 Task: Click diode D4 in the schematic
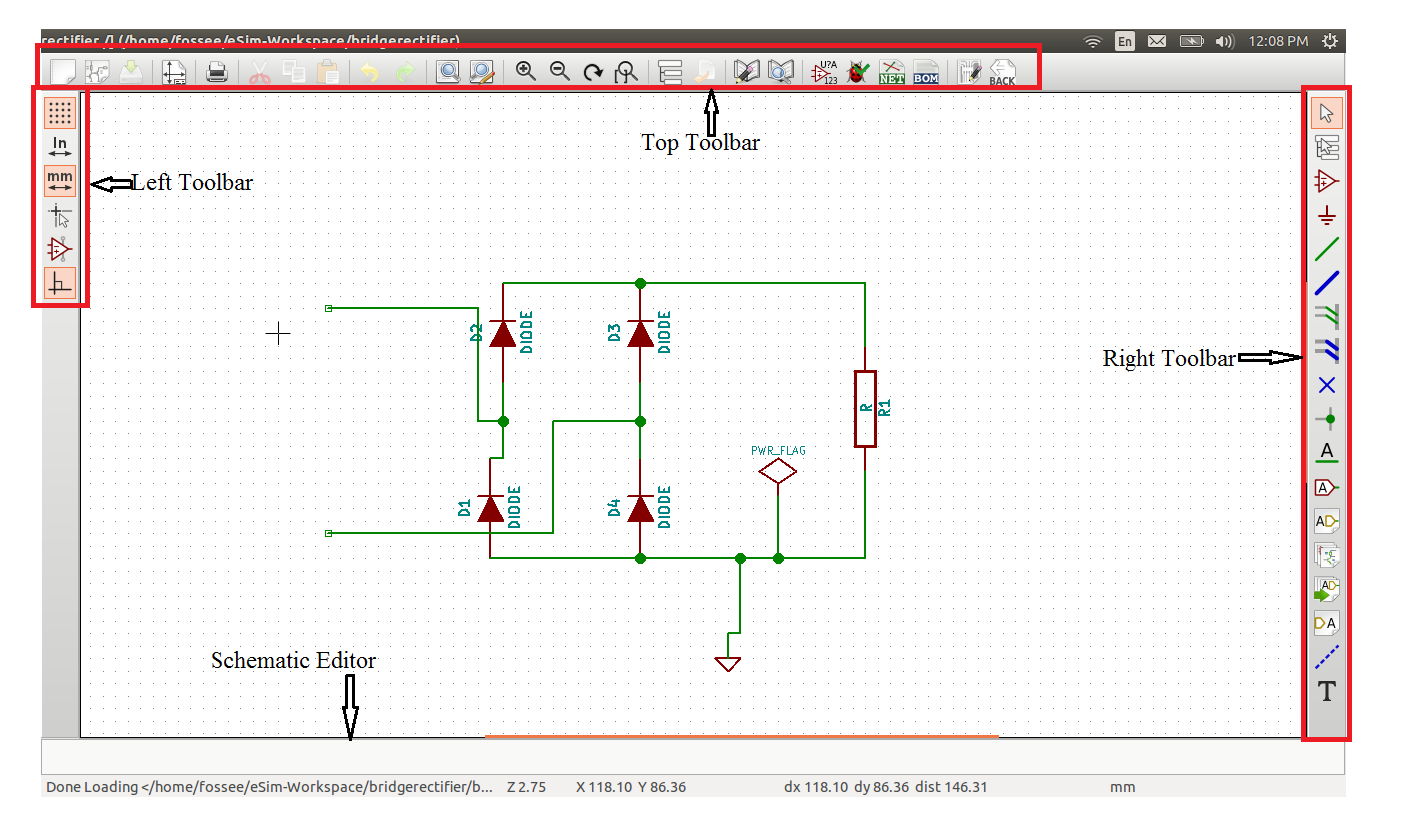click(x=641, y=509)
